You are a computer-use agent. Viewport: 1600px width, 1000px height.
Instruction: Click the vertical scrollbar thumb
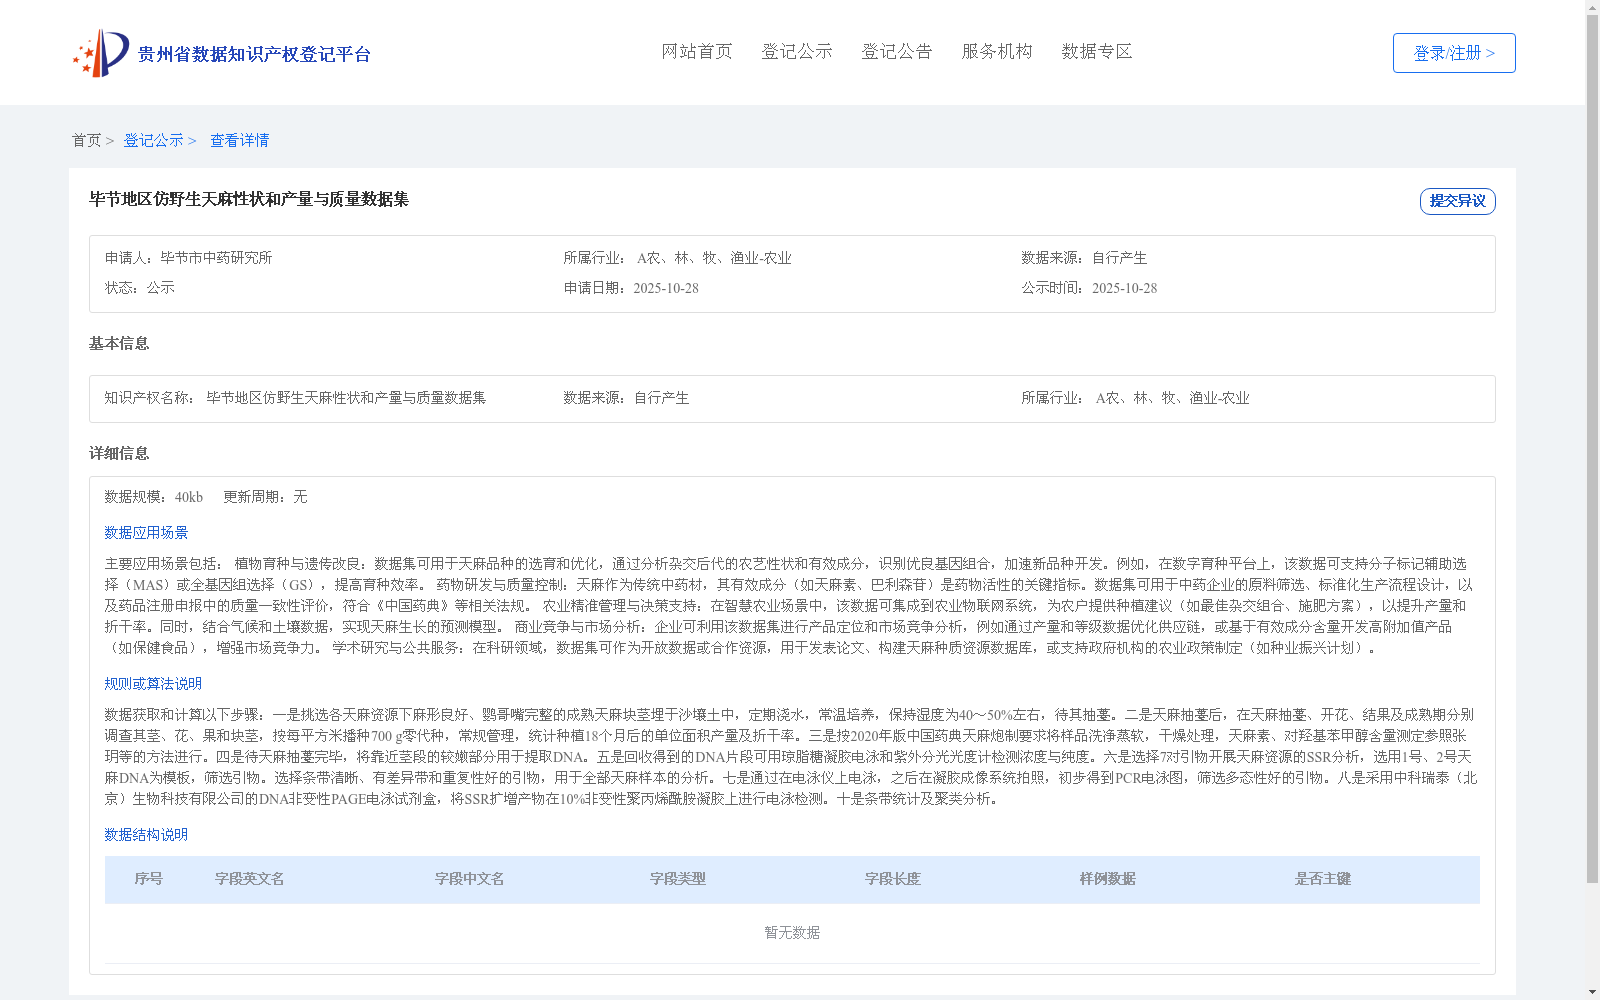pyautogui.click(x=1592, y=448)
